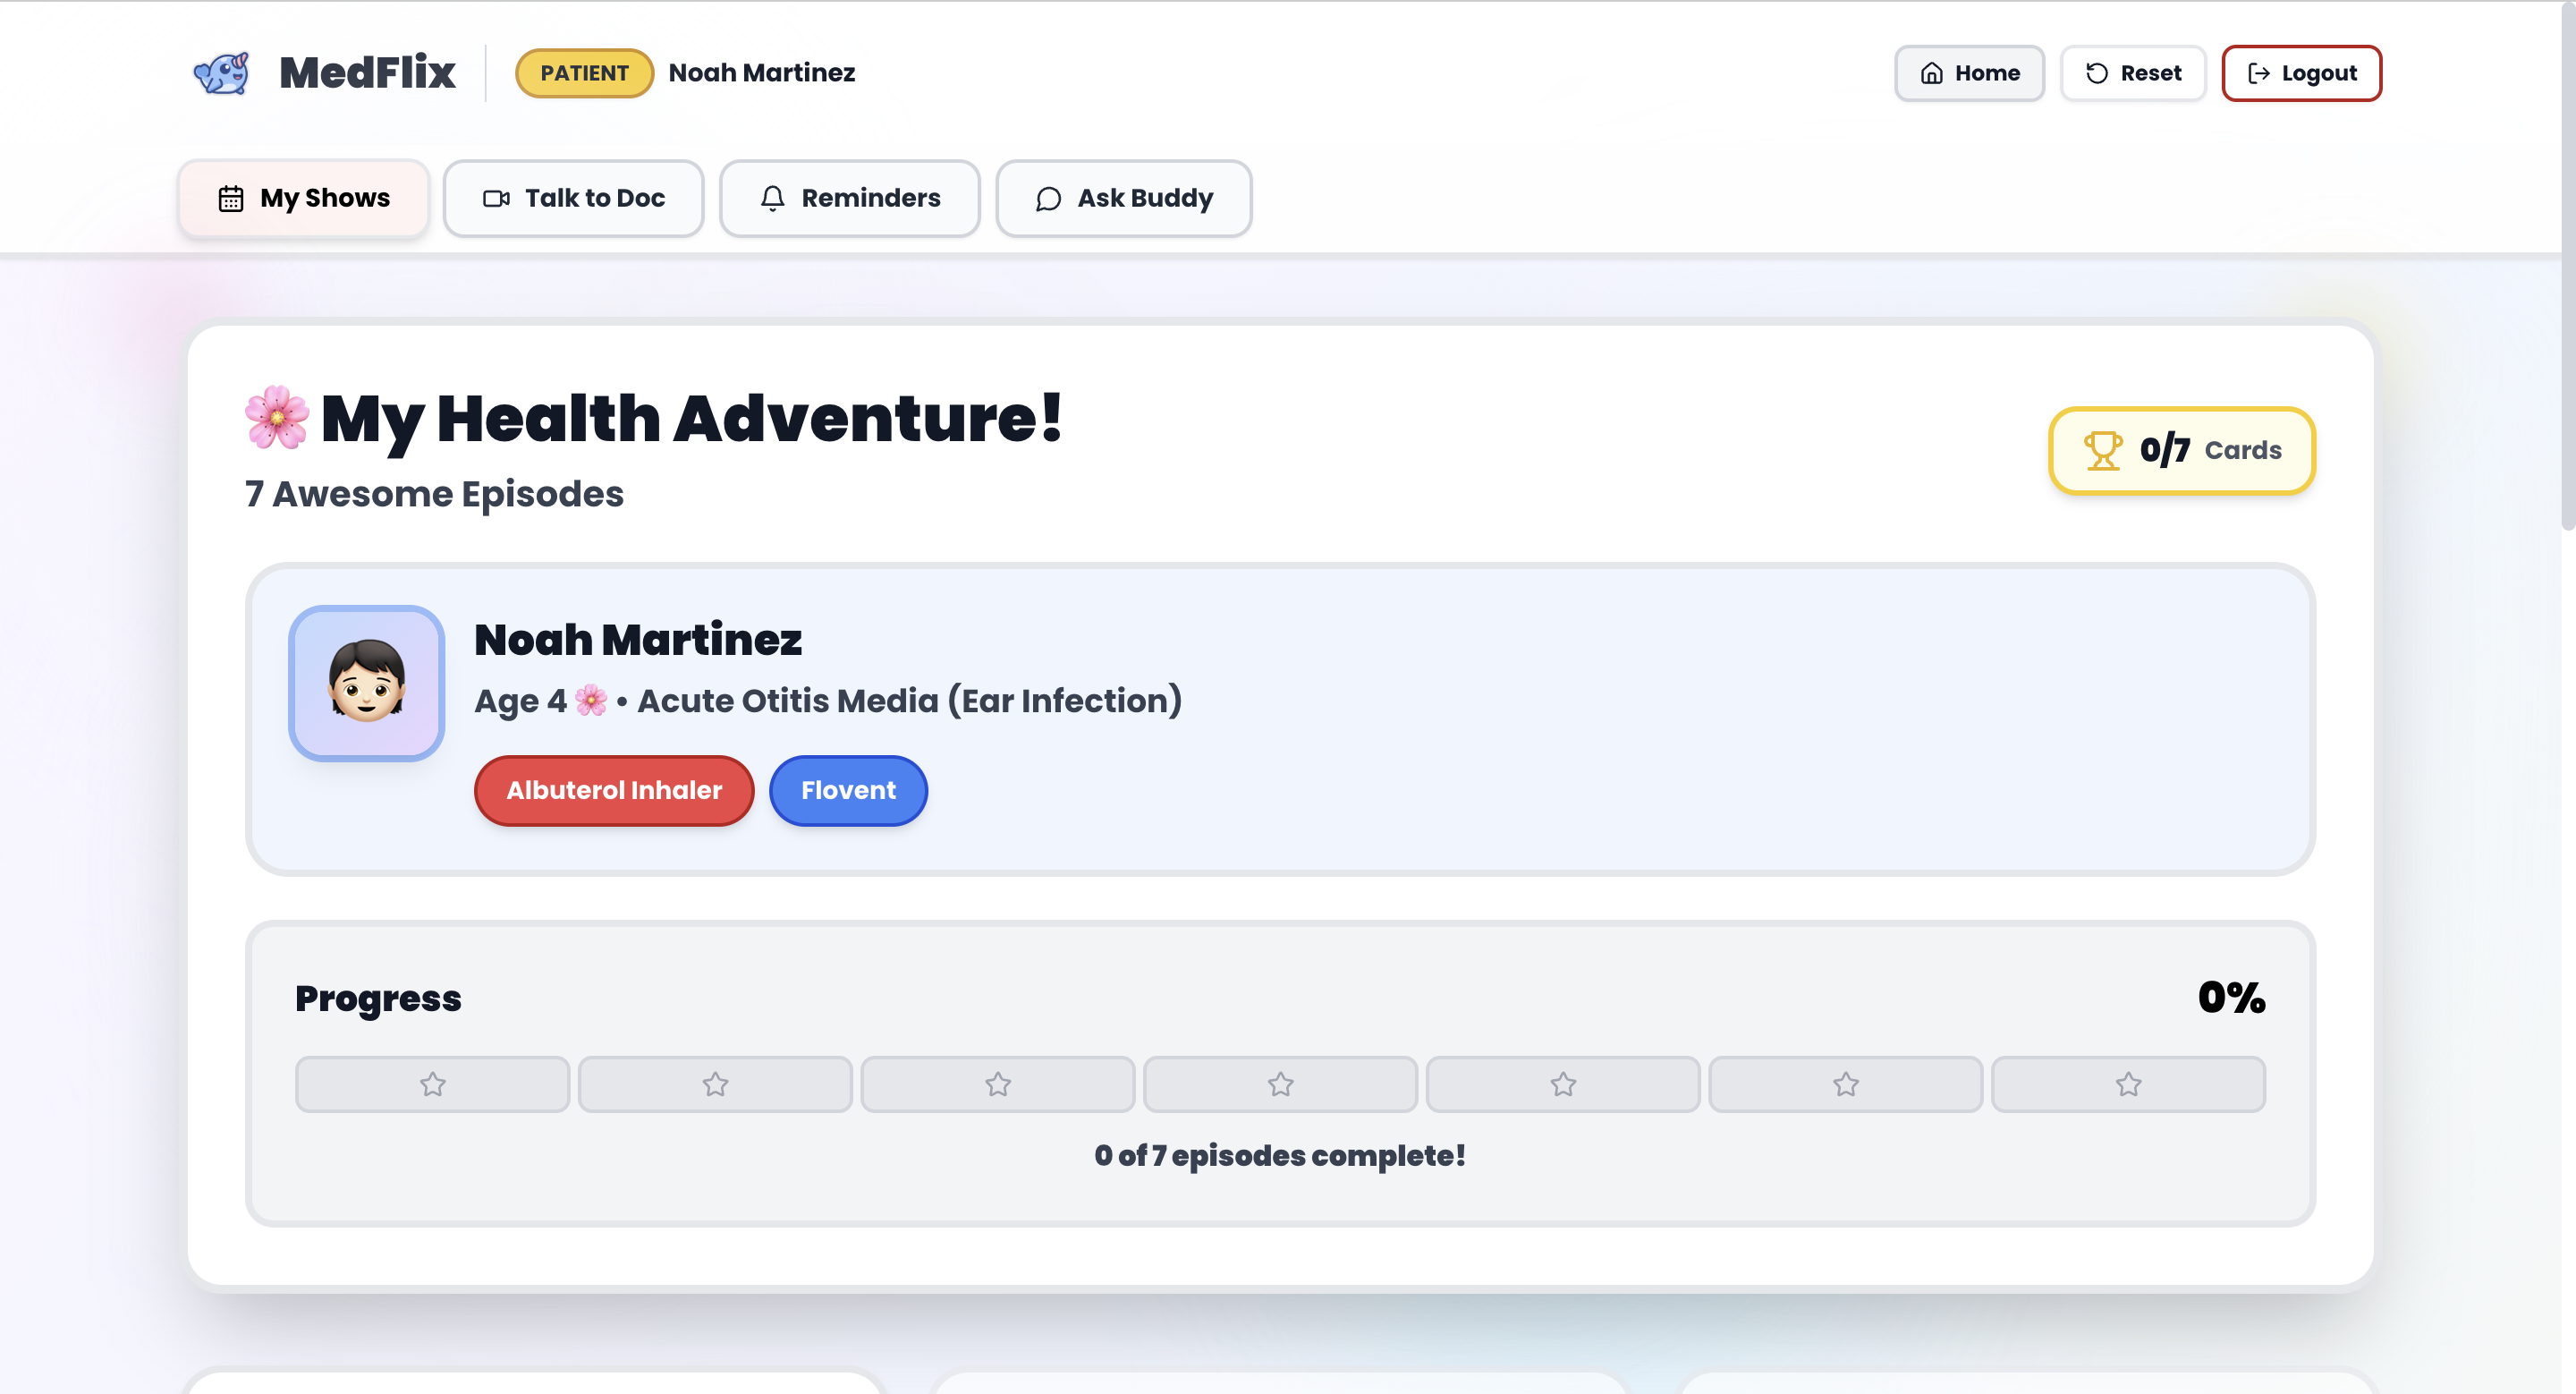The height and width of the screenshot is (1394, 2576).
Task: Open the Ask Buddy chat tab
Action: (x=1124, y=198)
